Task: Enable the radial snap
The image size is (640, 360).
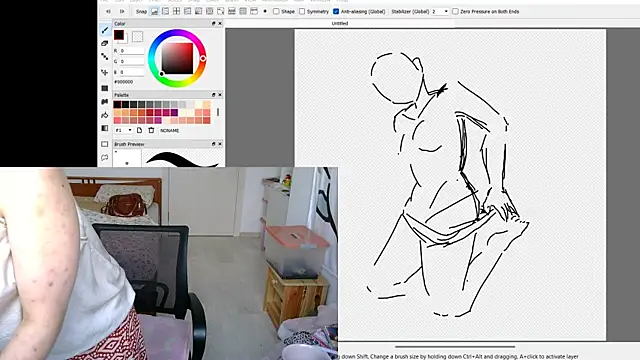Action: [199, 11]
